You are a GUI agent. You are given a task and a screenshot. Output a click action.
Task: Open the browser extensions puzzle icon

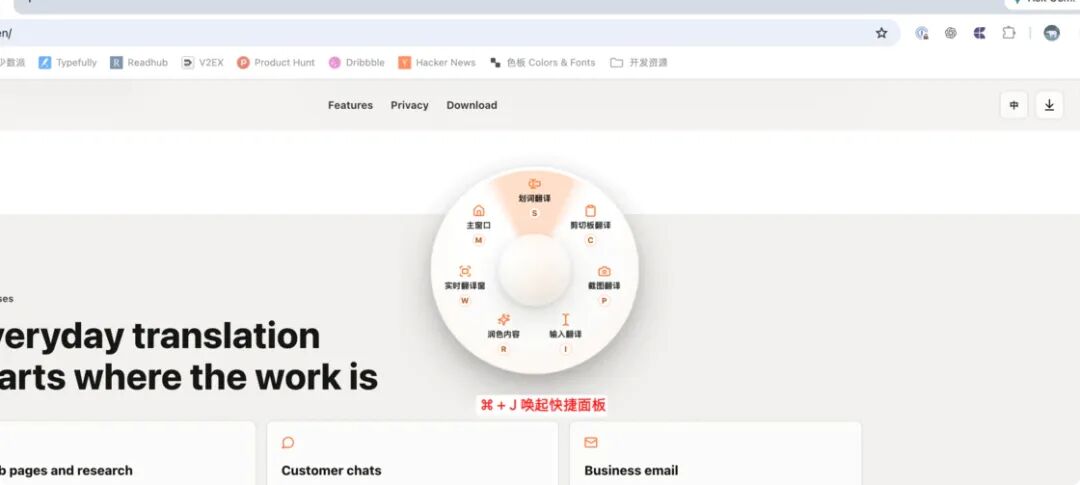coord(1008,33)
